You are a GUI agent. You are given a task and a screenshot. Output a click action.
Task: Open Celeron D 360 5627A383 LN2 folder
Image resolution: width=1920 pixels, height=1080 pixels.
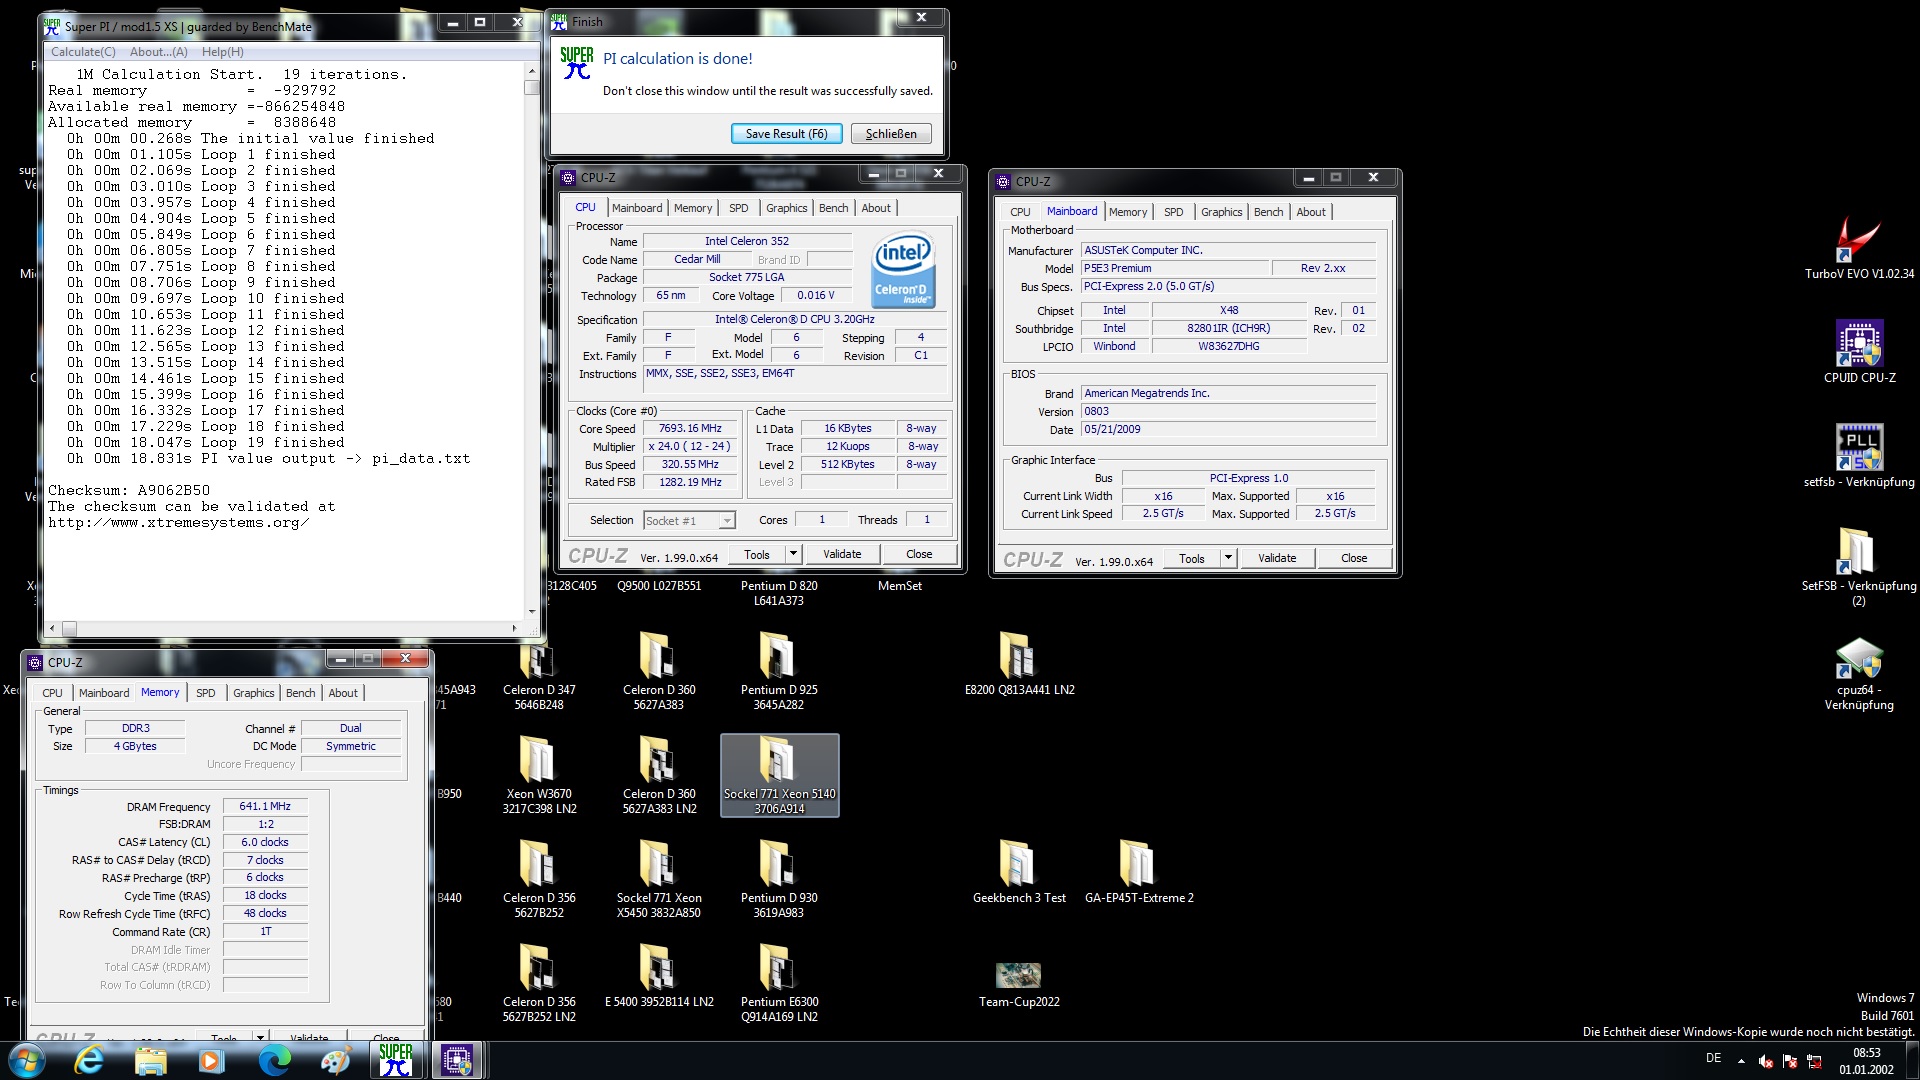coord(659,776)
